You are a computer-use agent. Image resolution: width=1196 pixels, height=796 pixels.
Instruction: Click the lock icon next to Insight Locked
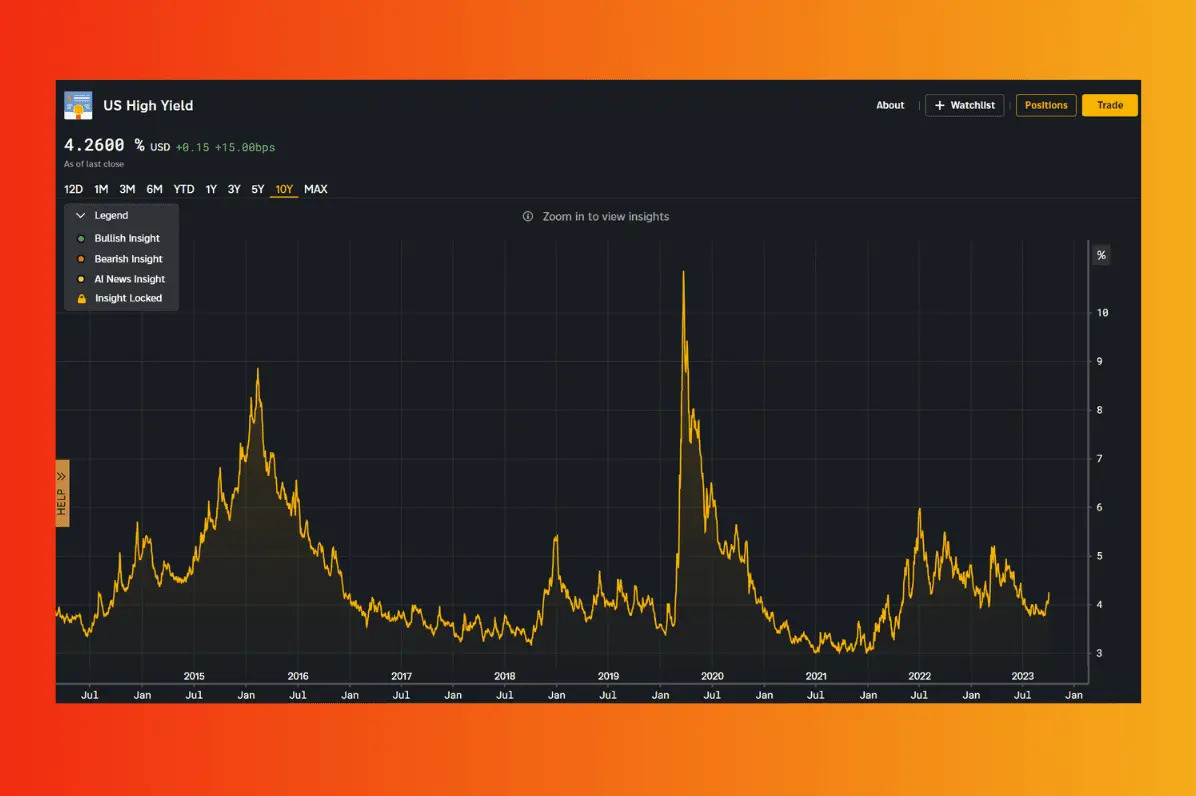82,298
